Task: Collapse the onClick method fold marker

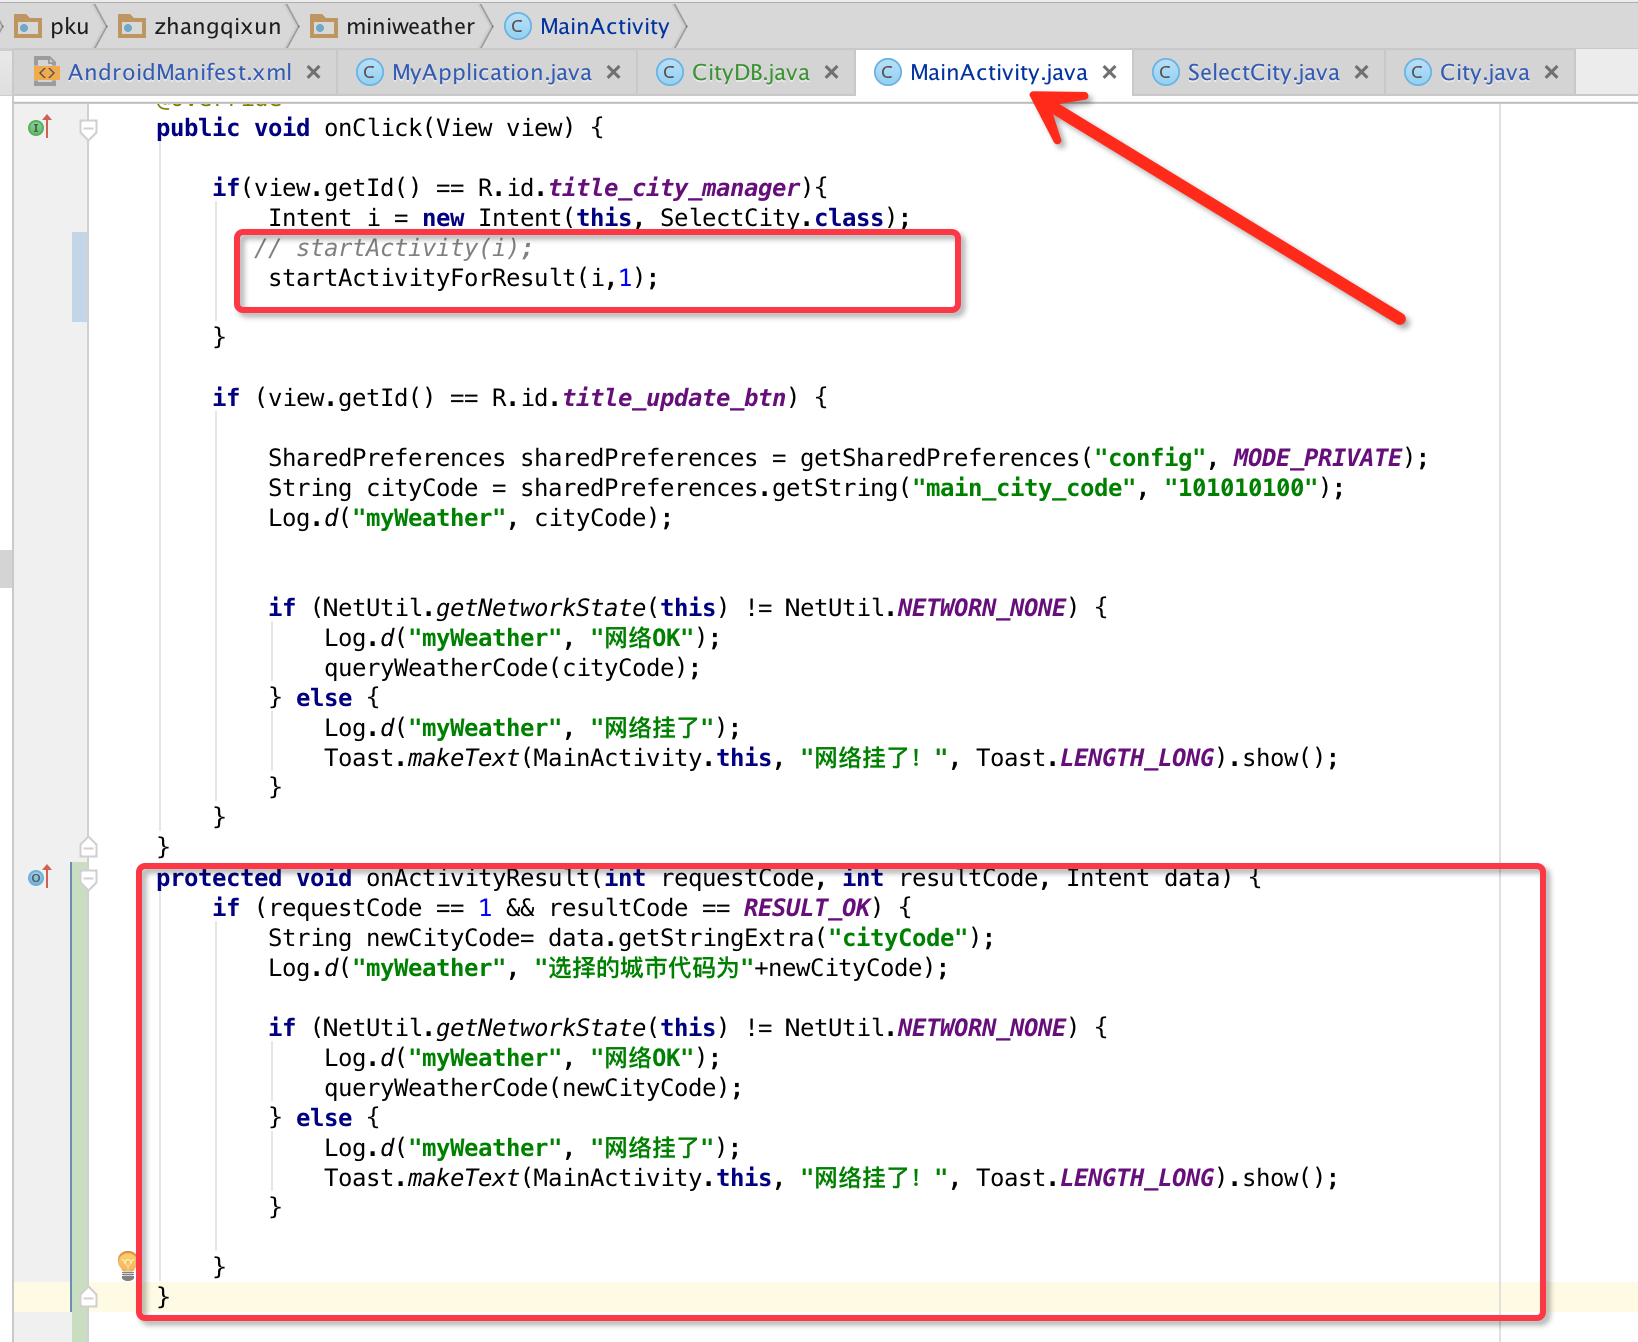Action: (88, 128)
